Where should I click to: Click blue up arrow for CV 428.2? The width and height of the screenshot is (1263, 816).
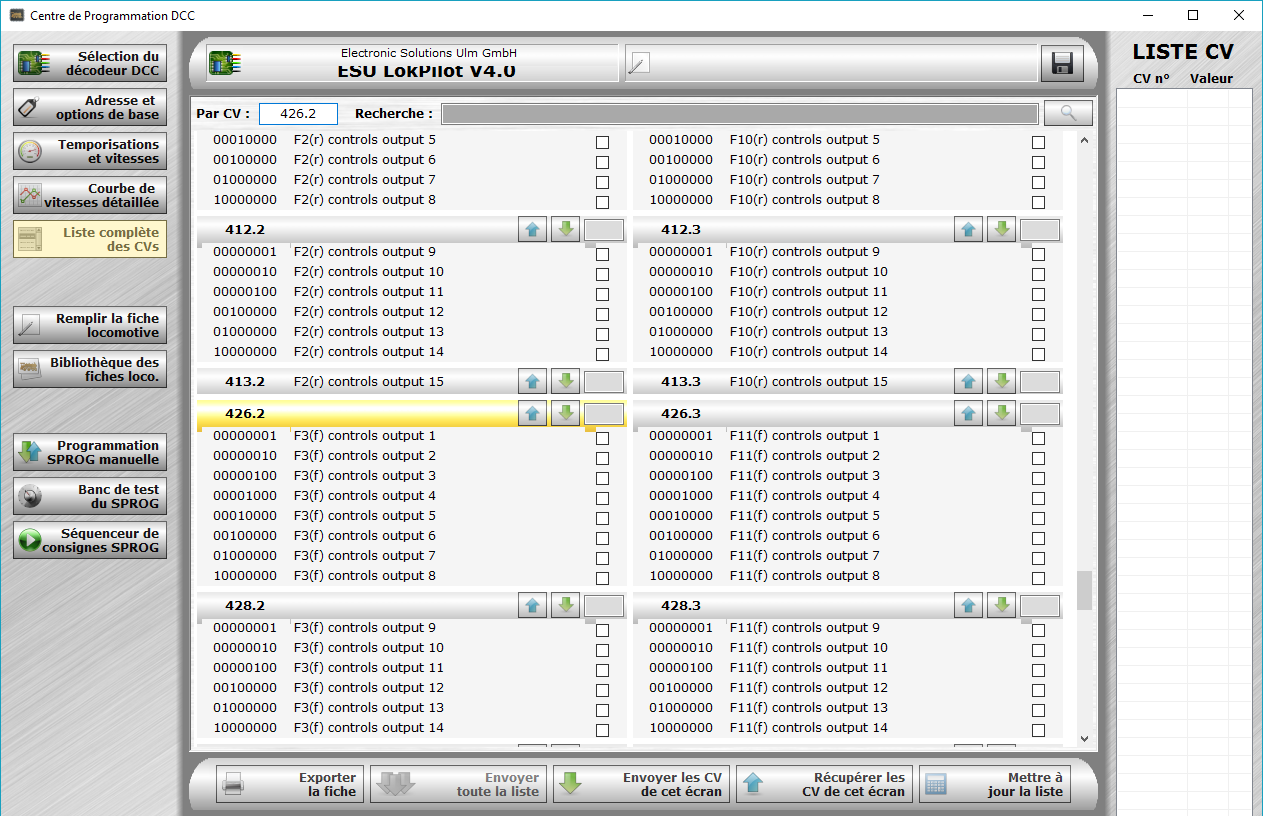tap(533, 606)
